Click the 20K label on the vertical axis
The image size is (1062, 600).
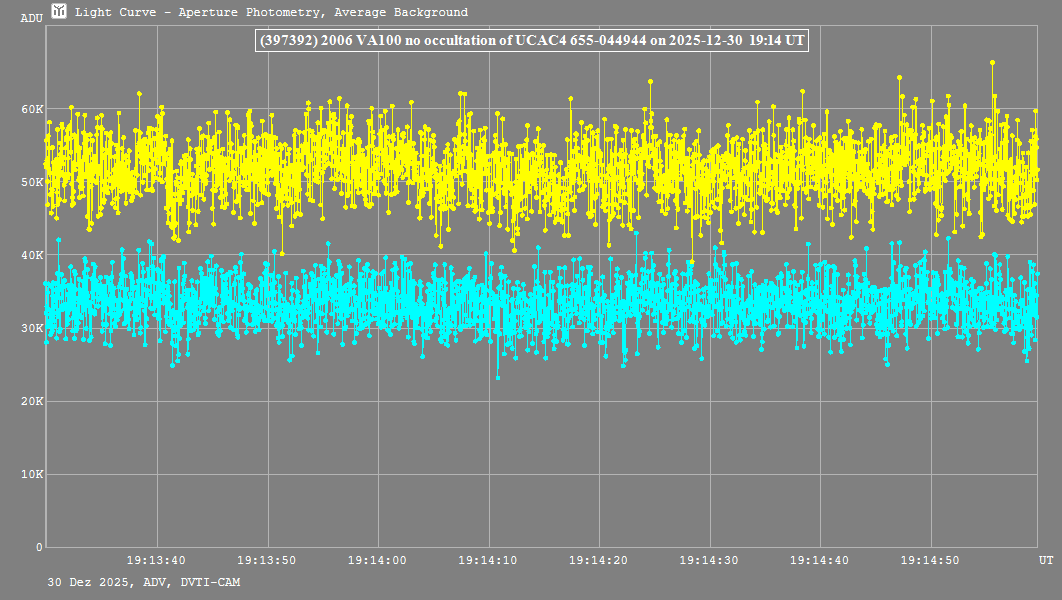tap(33, 401)
